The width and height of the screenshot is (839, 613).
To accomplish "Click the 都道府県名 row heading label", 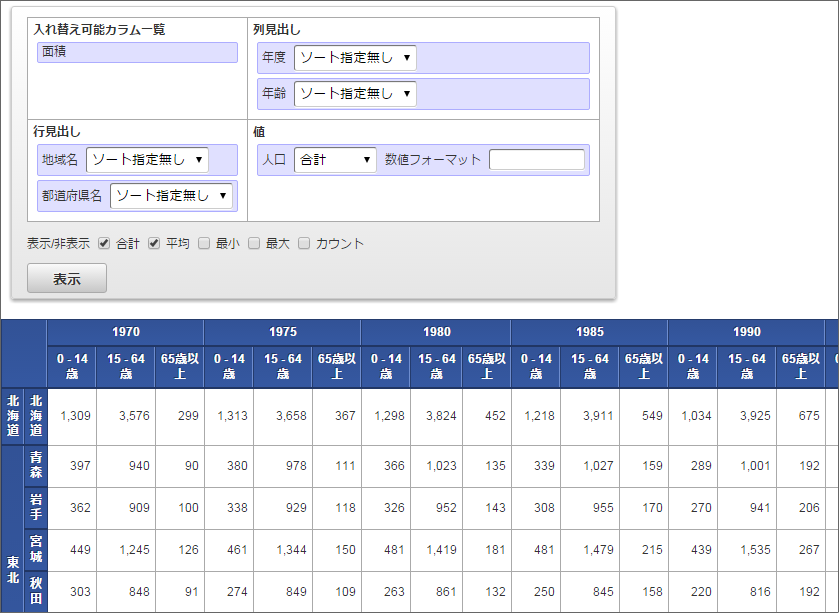I will click(x=72, y=196).
